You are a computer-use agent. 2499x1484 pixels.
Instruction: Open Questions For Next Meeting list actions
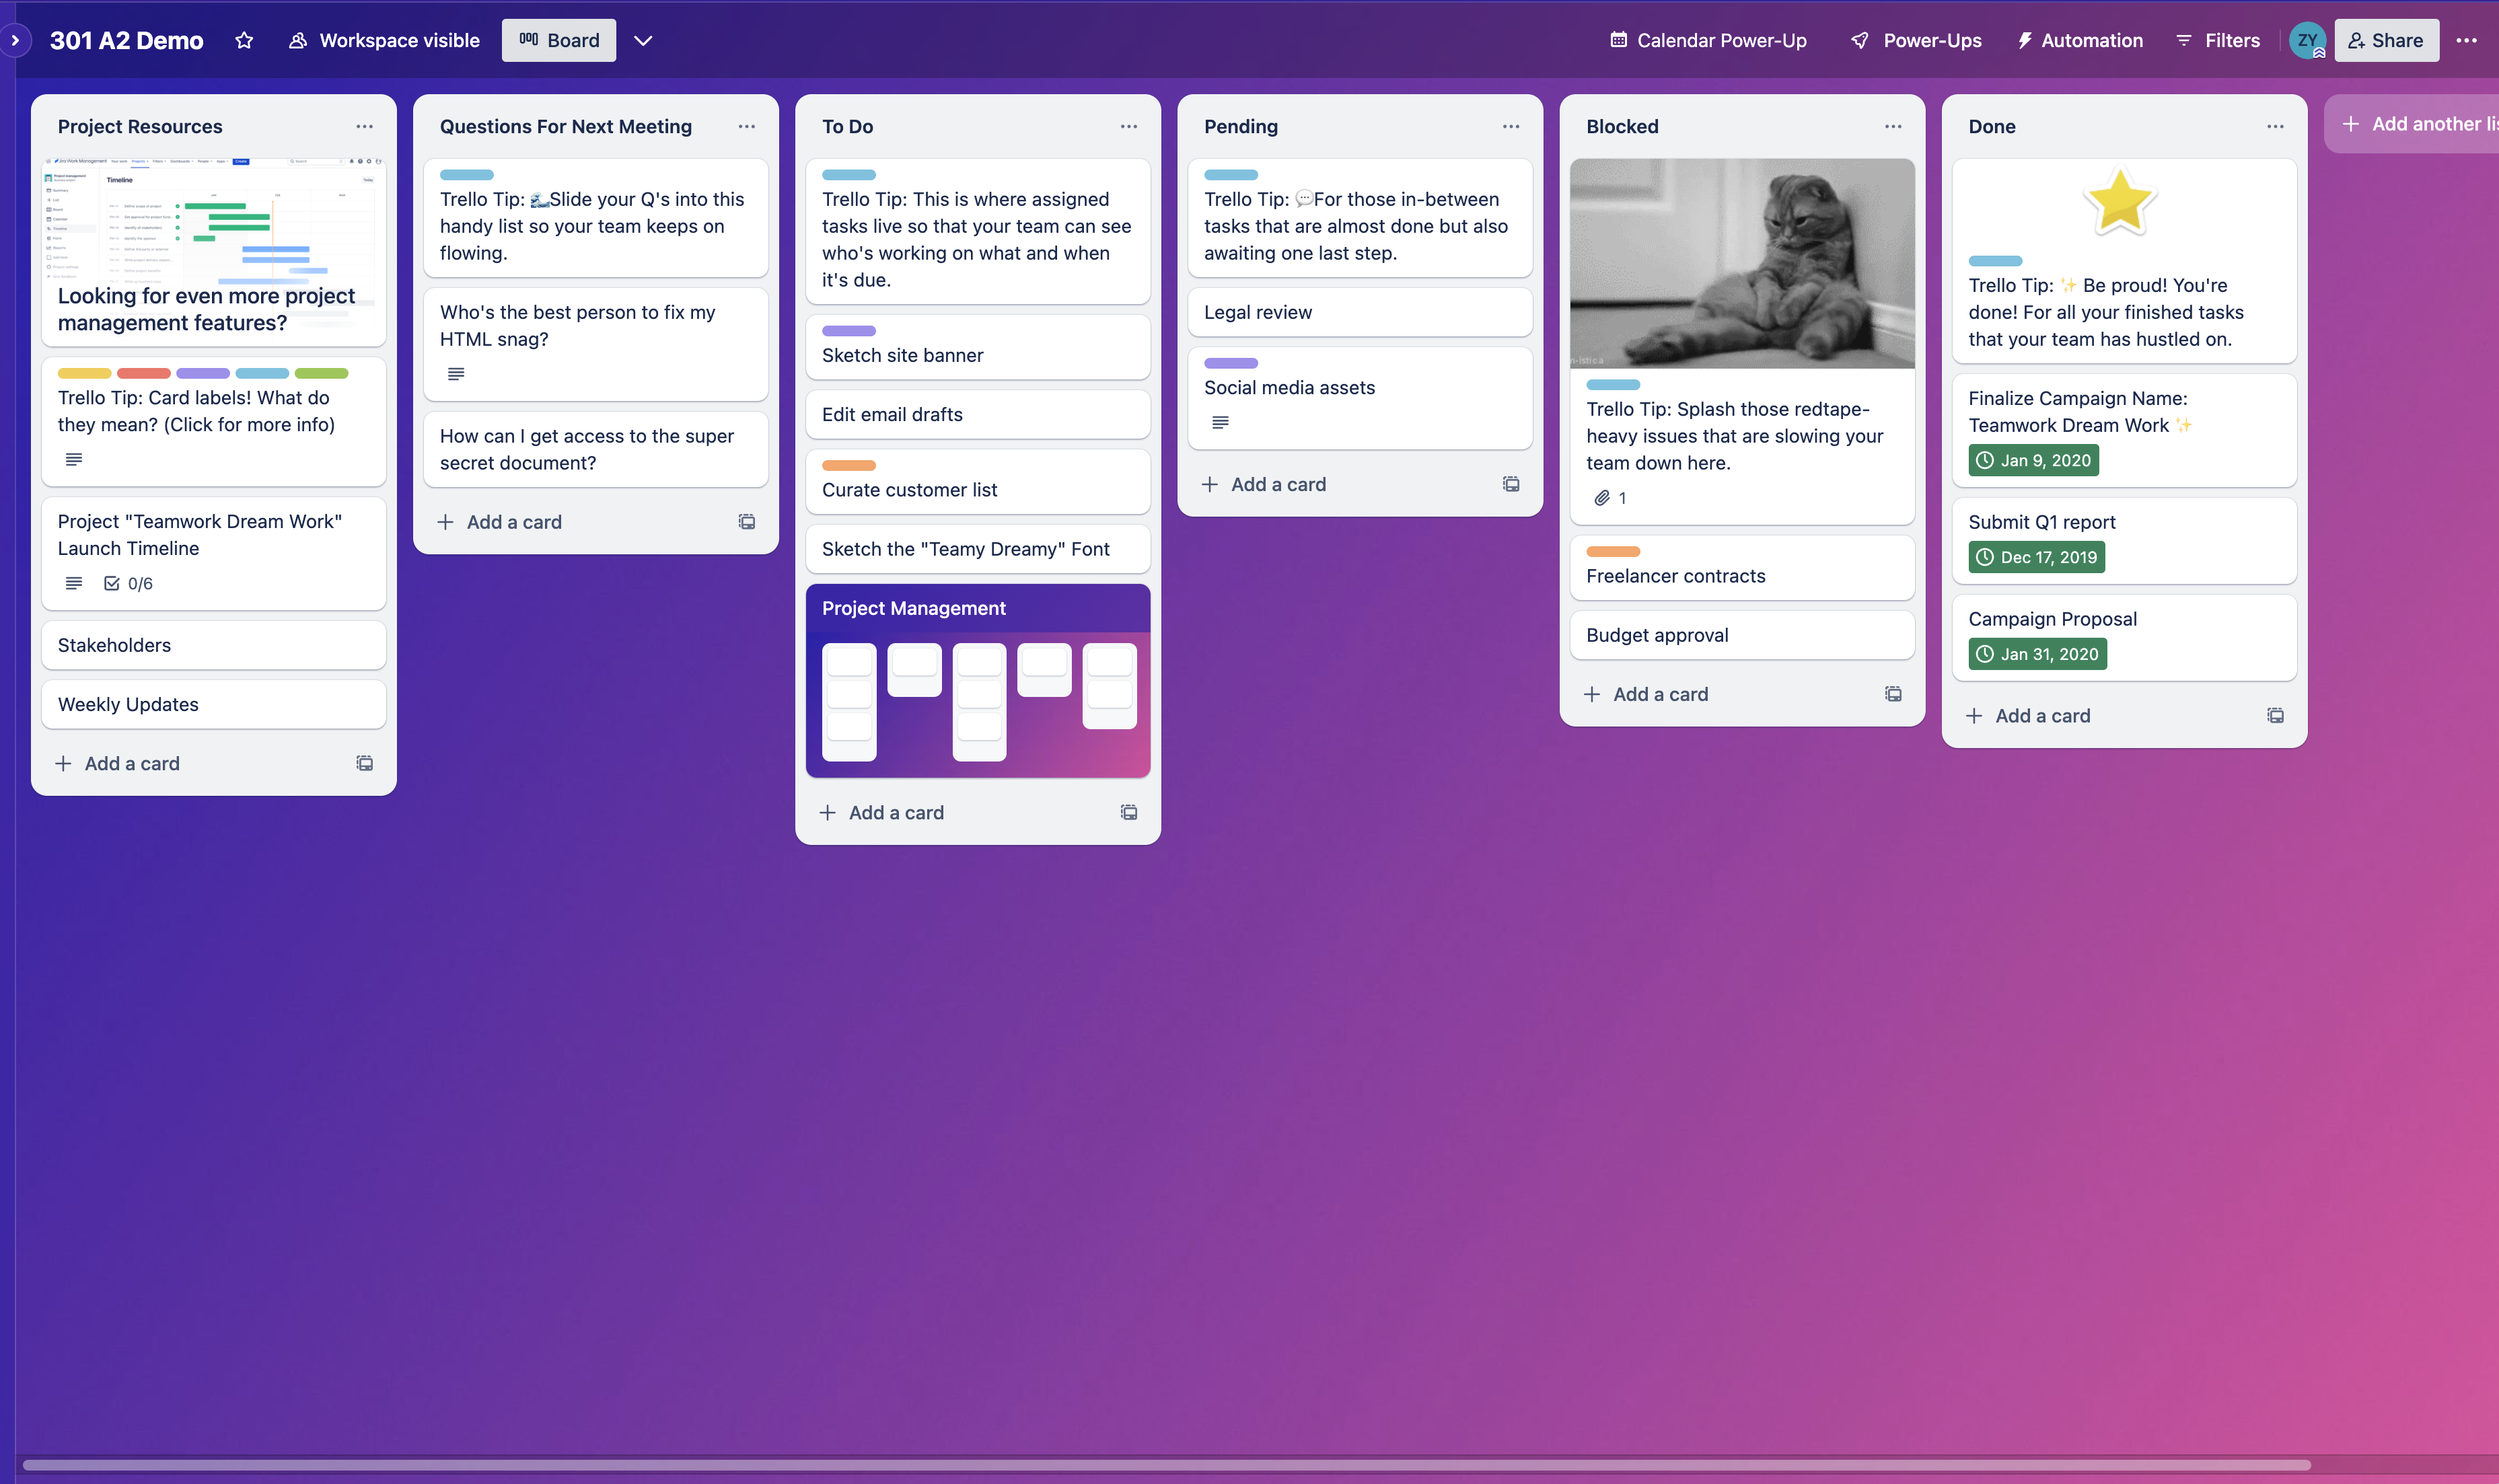[746, 126]
